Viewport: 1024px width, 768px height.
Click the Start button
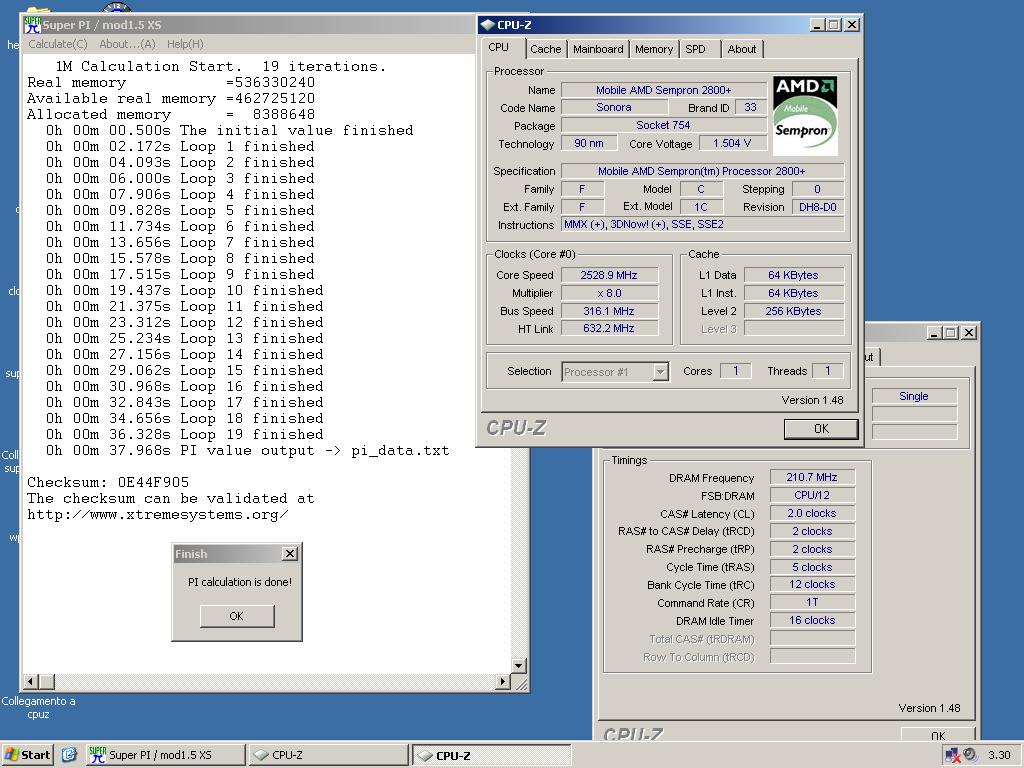[27, 755]
